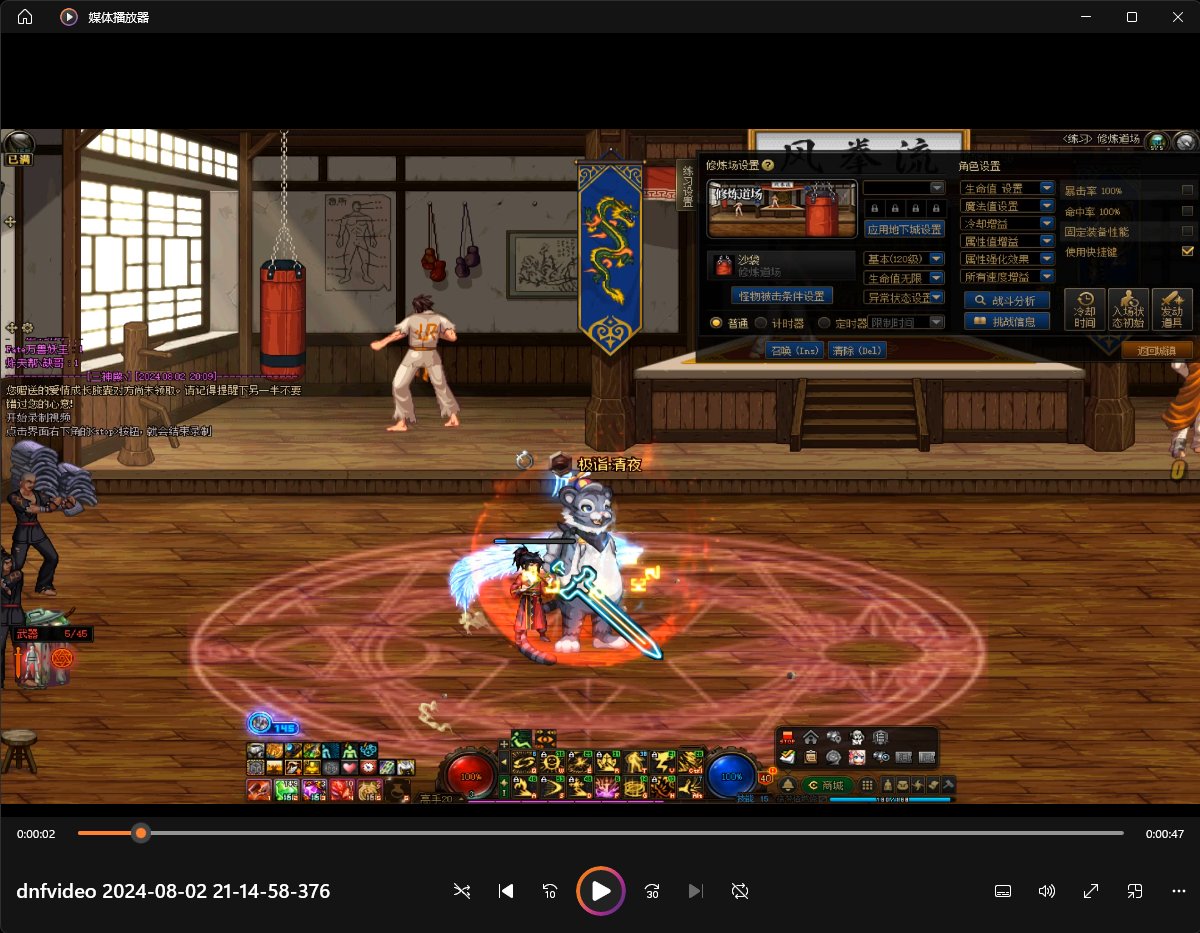Image resolution: width=1200 pixels, height=933 pixels.
Task: Go to the previous track
Action: (506, 891)
